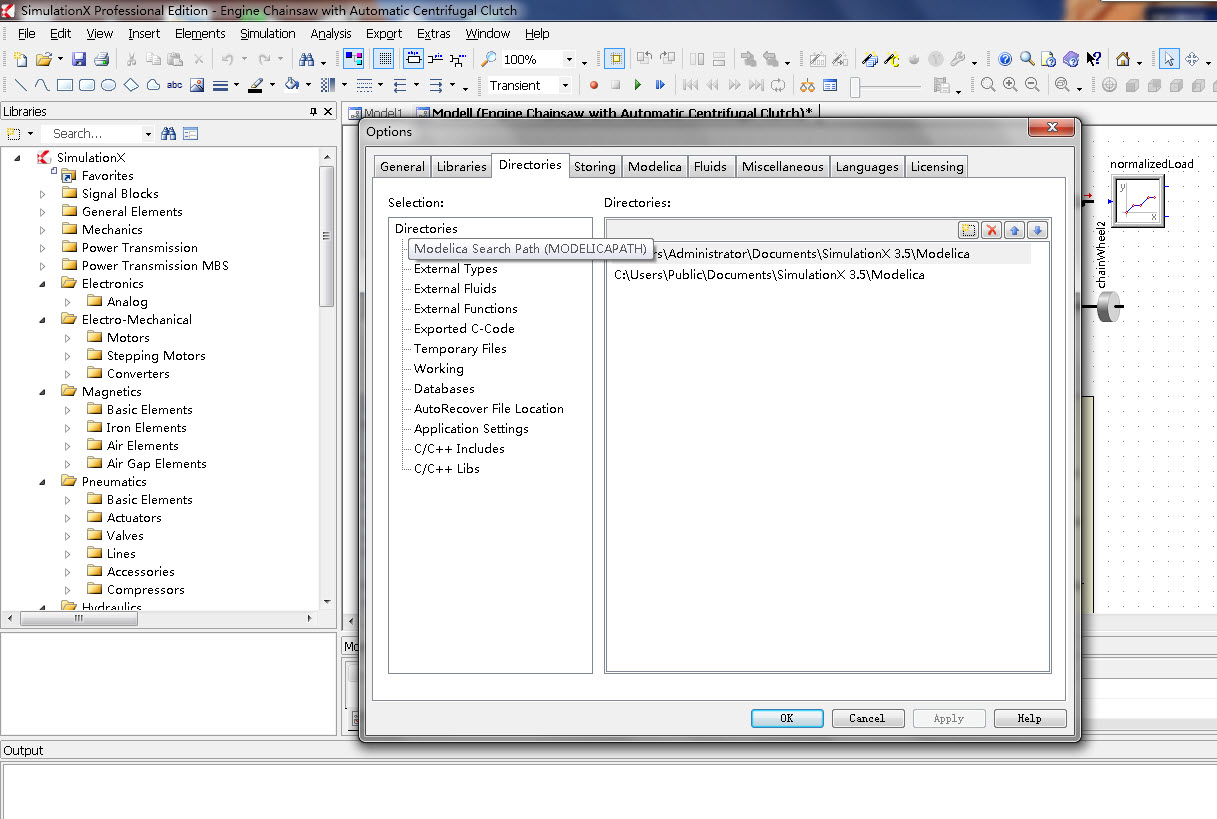The image size is (1217, 819).
Task: Switch to the Licensing tab in Options
Action: 936,167
